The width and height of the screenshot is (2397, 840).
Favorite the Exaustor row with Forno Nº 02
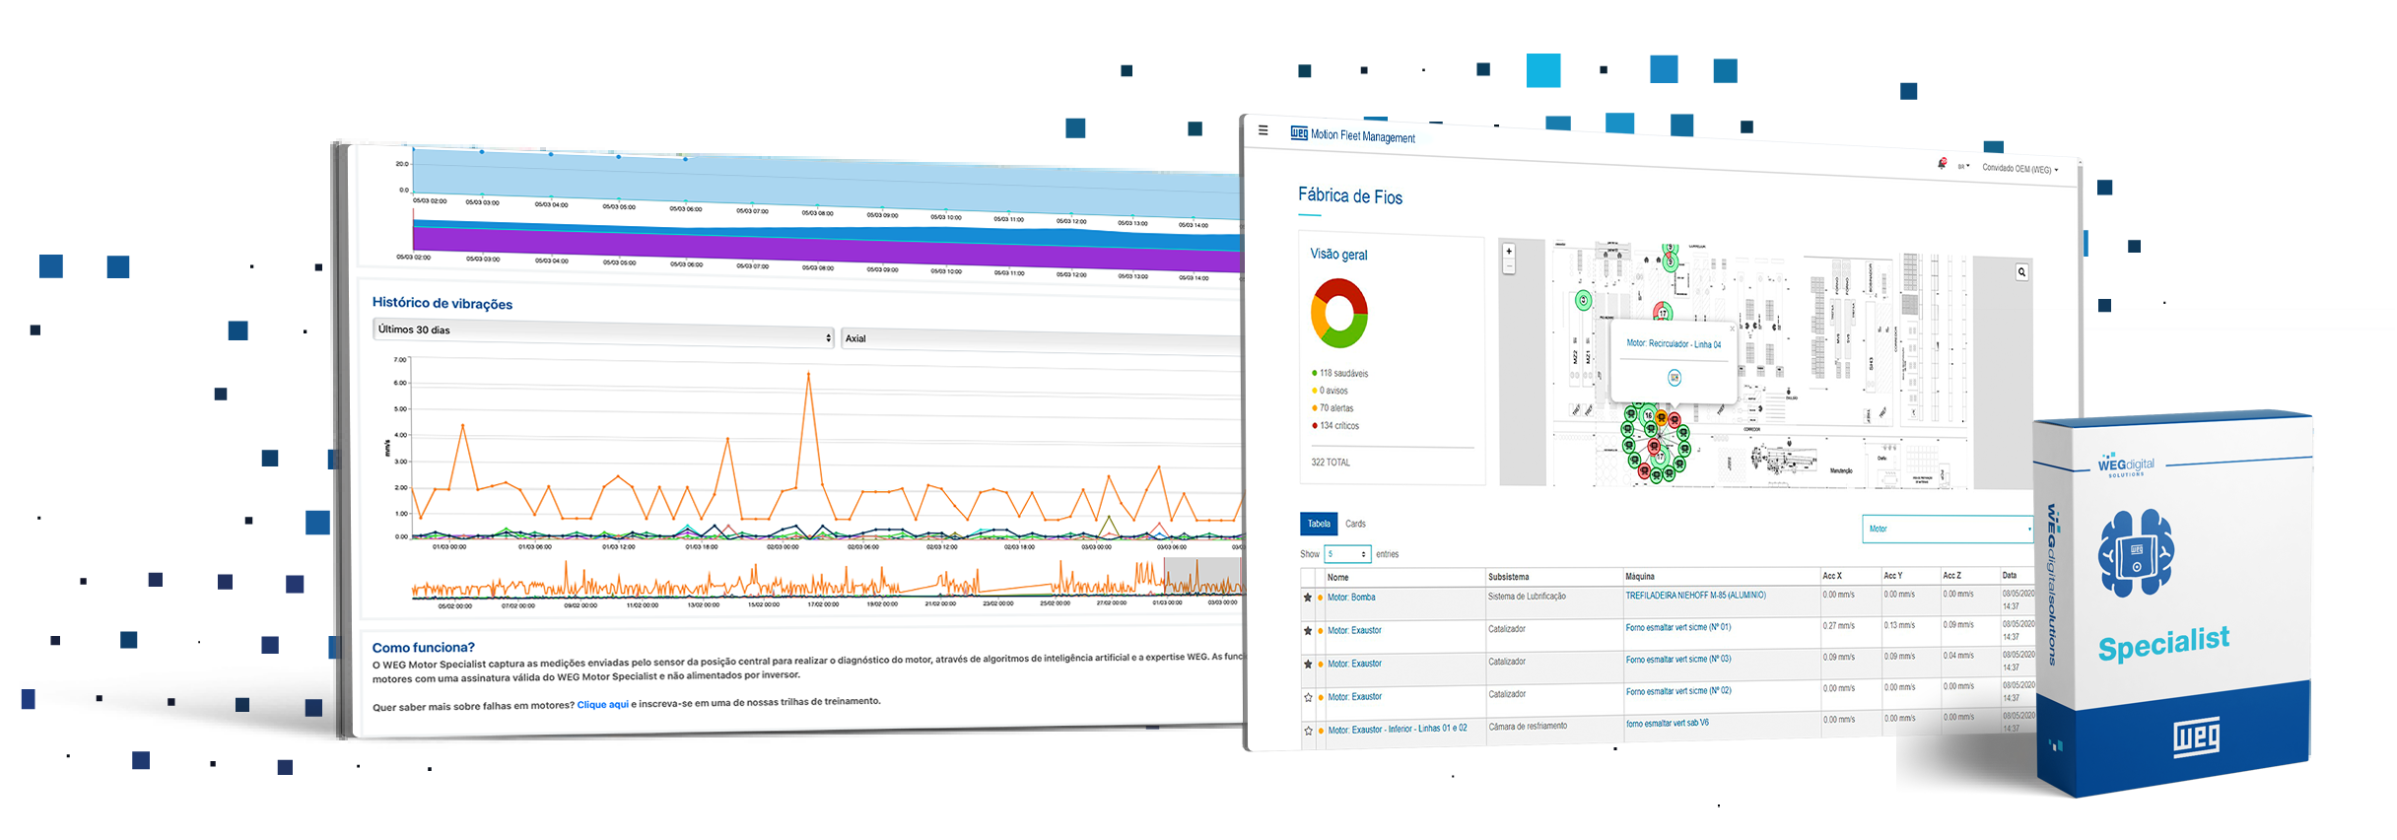tap(1307, 697)
